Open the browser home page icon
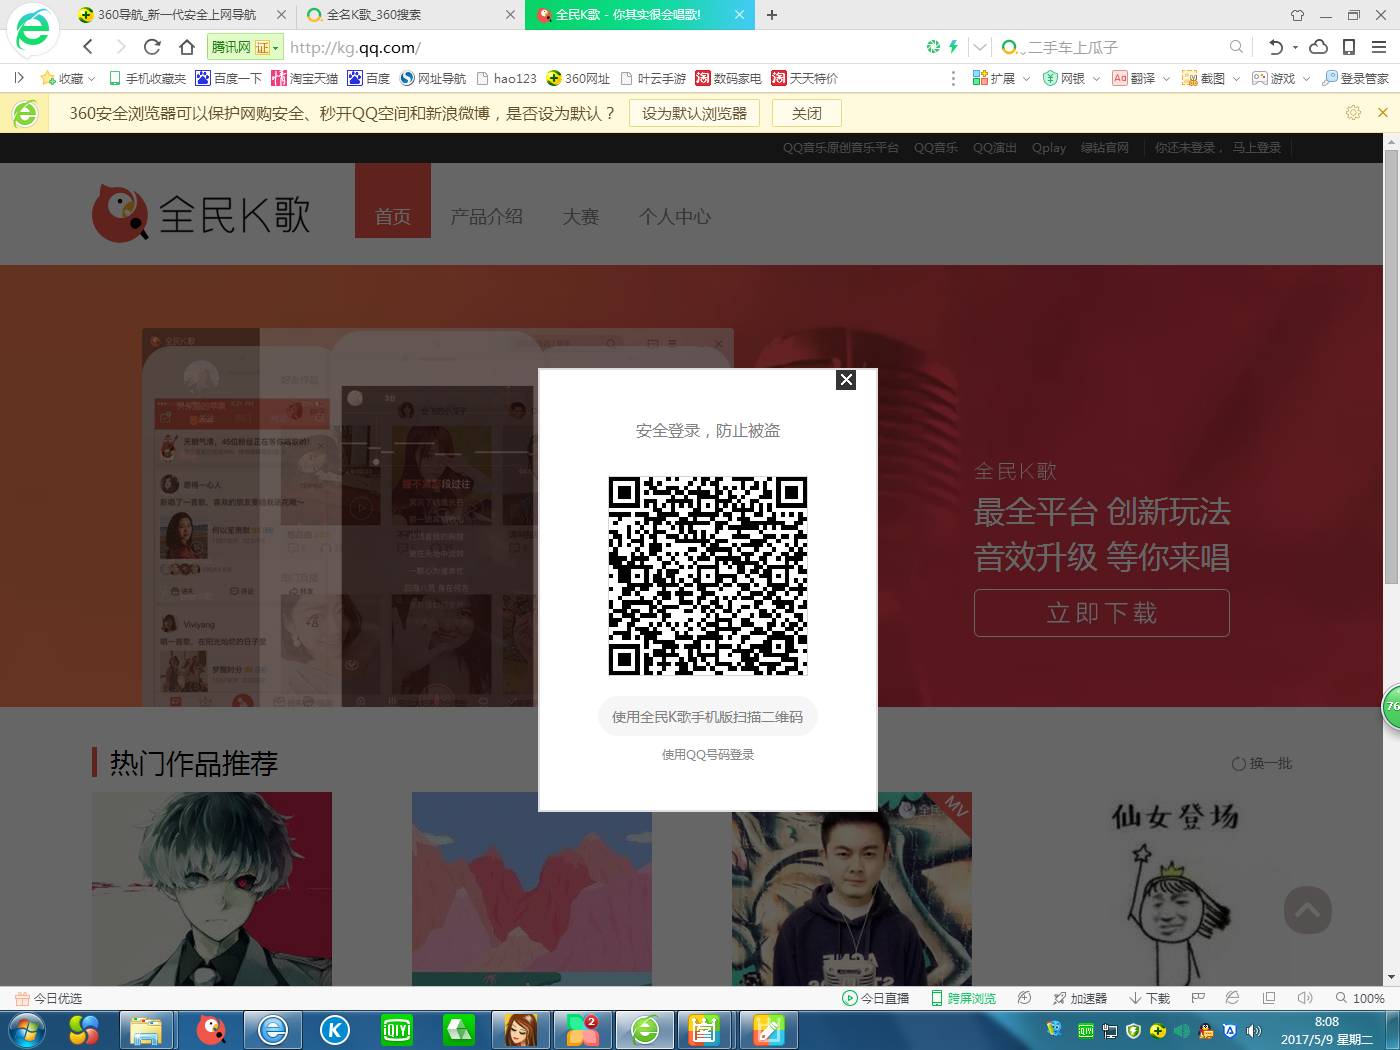 coord(186,47)
